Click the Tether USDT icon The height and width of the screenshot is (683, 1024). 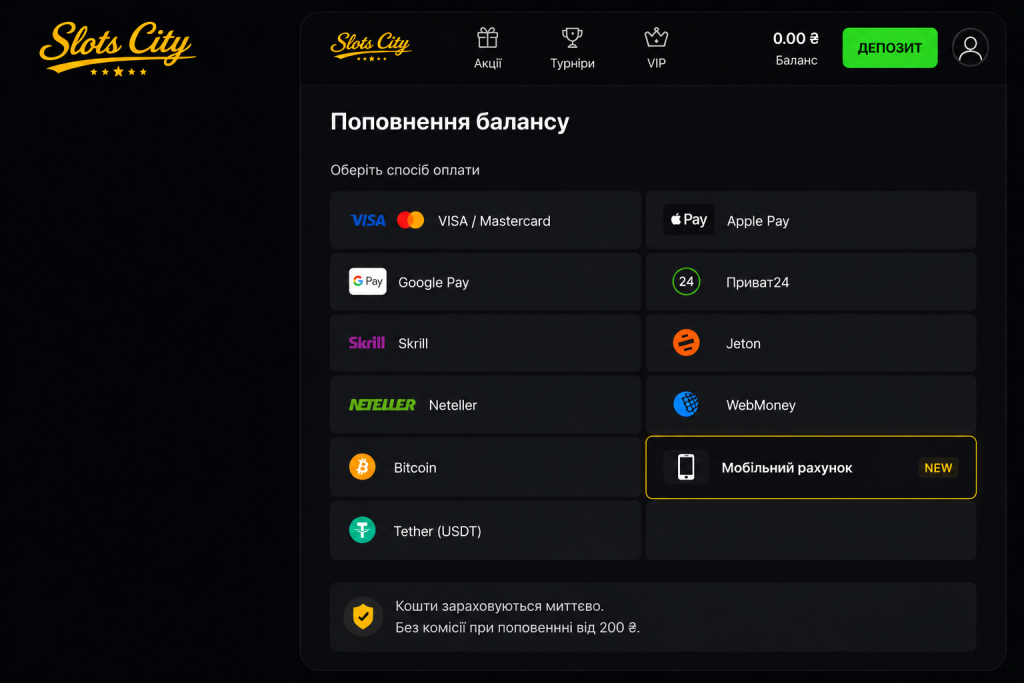point(362,530)
